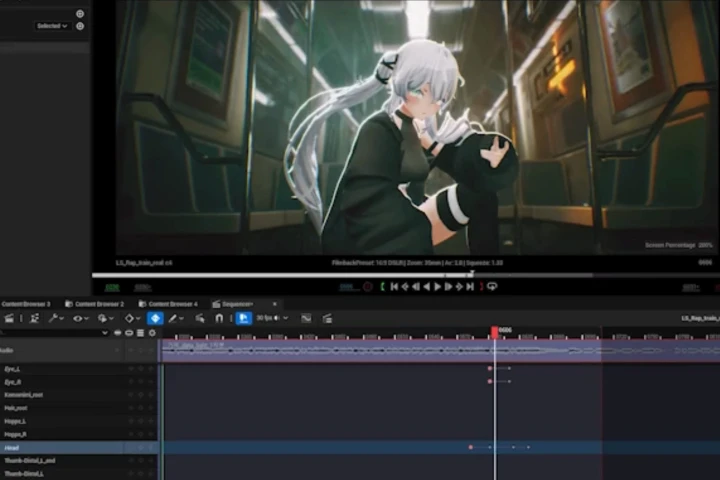This screenshot has height=480, width=720.
Task: Go to next key on Hoppe_L track
Action: tap(151, 421)
